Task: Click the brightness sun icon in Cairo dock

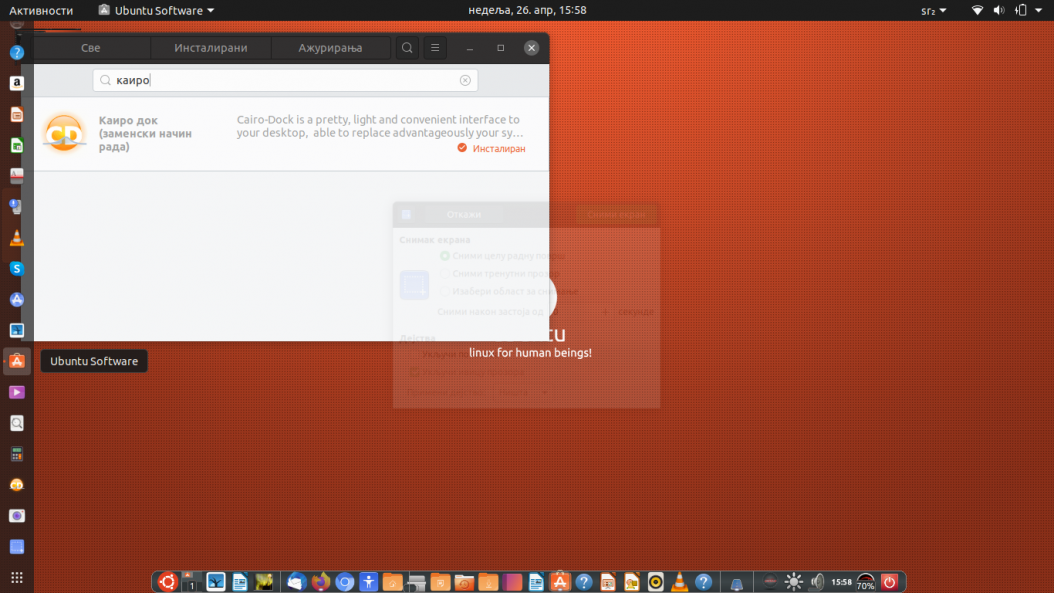Action: coord(793,582)
